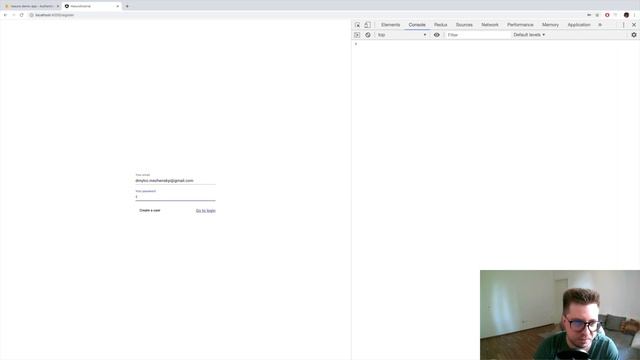Image resolution: width=640 pixels, height=360 pixels.
Task: Reload the page with refresh icon
Action: click(x=22, y=15)
